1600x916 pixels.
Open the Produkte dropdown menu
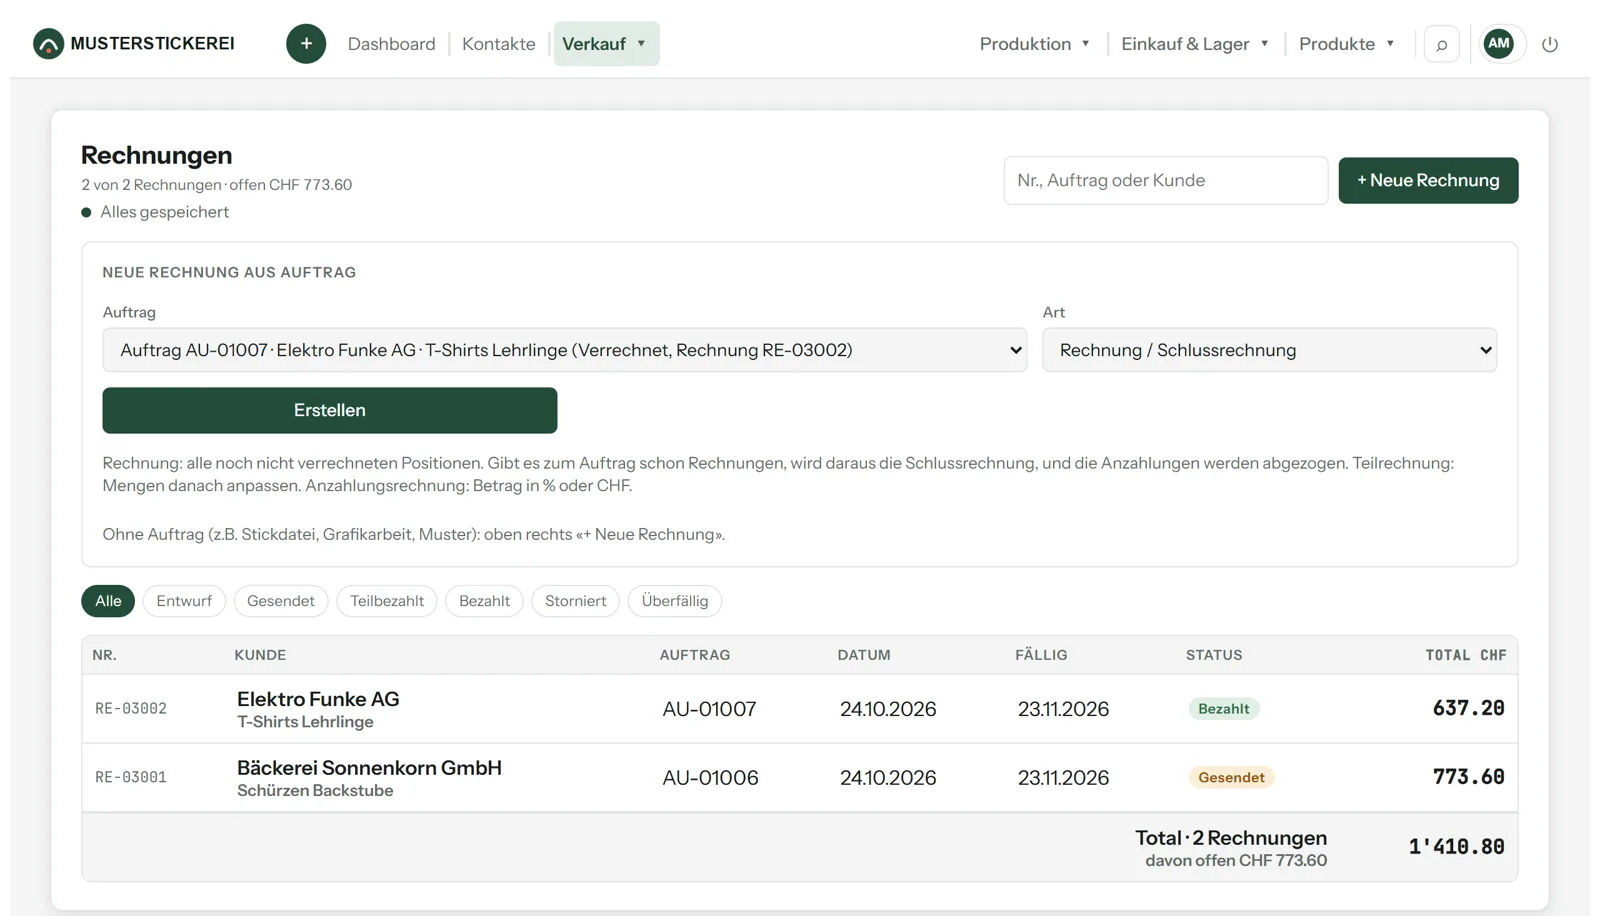[1347, 44]
